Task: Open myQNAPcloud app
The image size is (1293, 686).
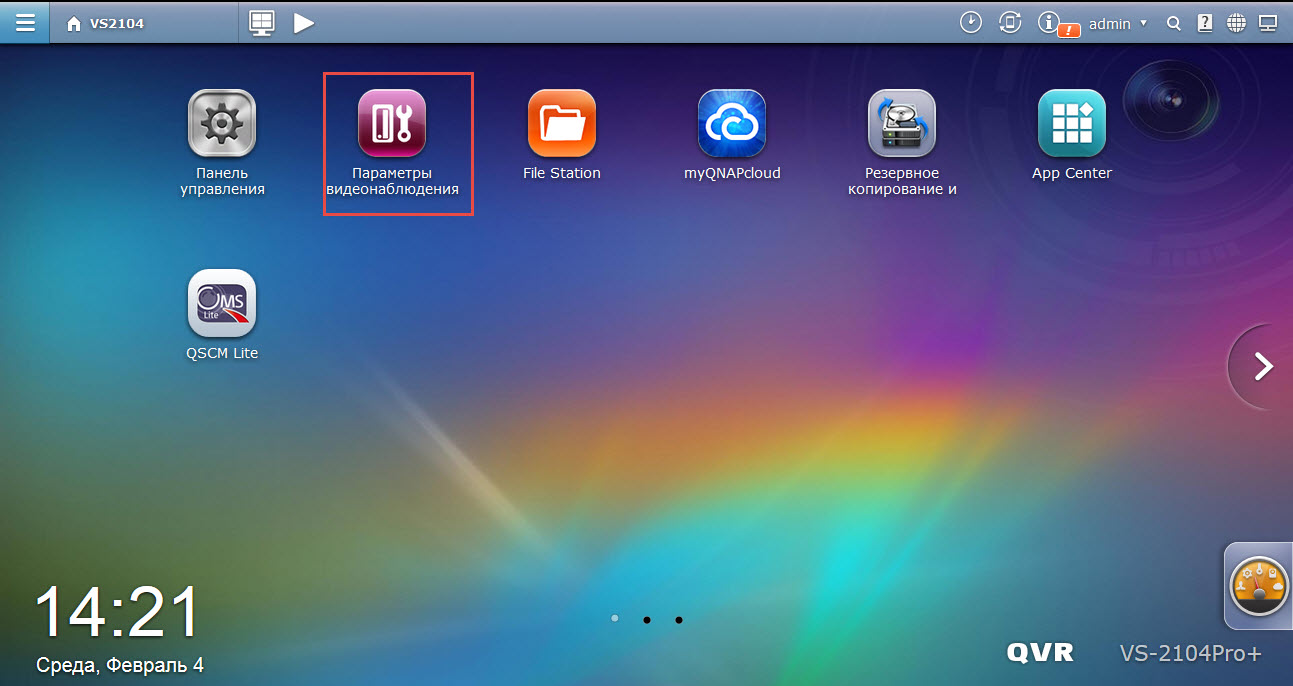Action: pos(732,135)
